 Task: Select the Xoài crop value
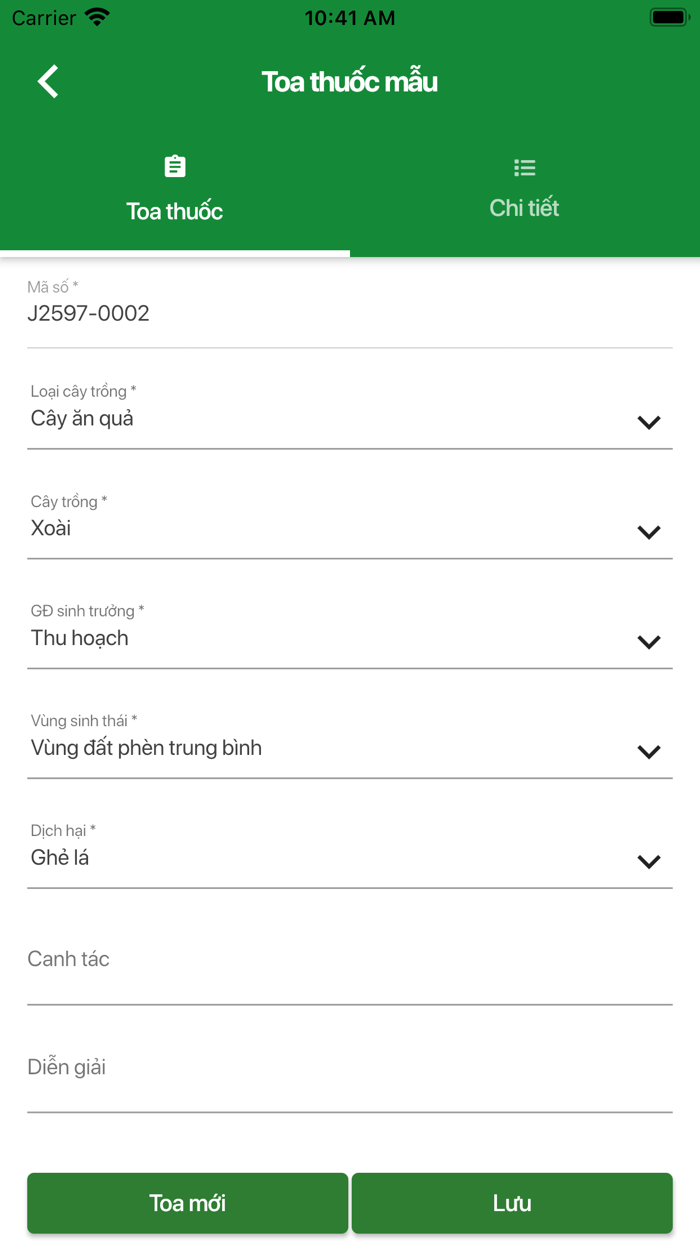(51, 529)
